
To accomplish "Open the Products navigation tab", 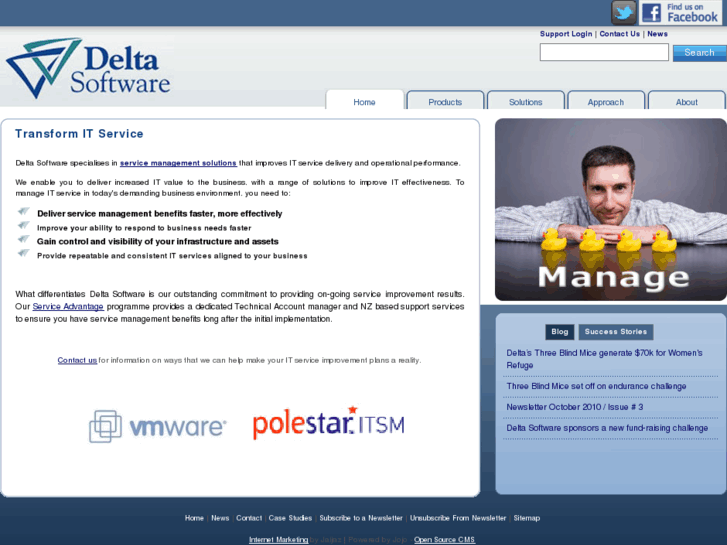I will [x=445, y=102].
